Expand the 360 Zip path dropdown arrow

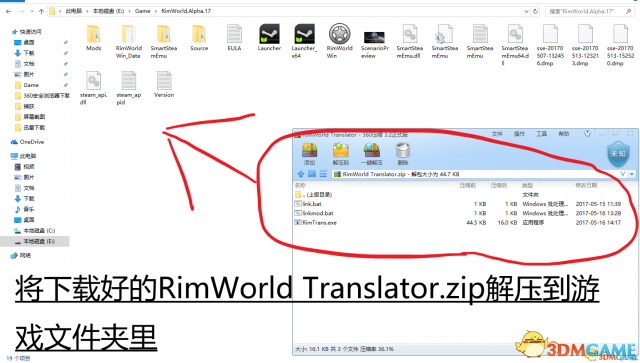[x=632, y=174]
